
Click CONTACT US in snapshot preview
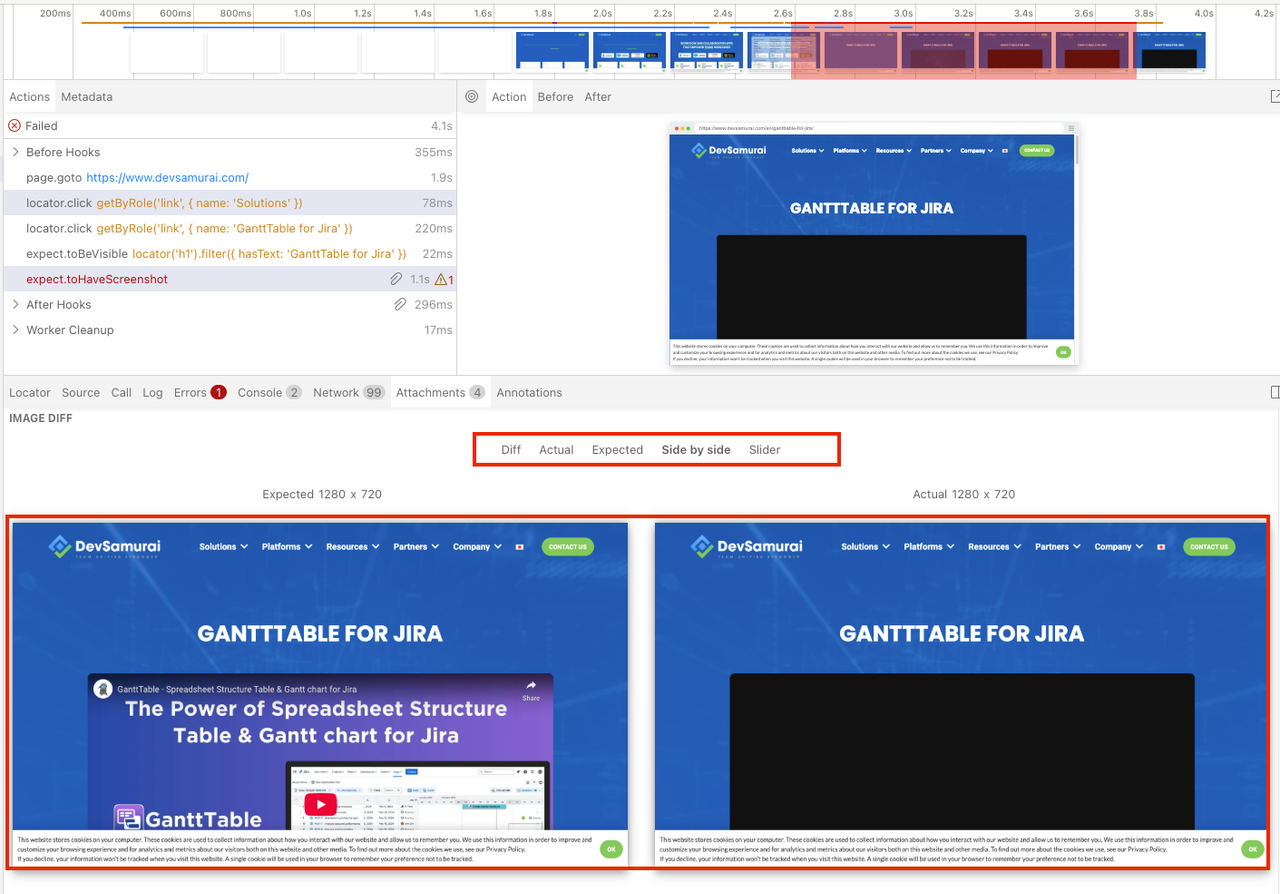click(1036, 151)
